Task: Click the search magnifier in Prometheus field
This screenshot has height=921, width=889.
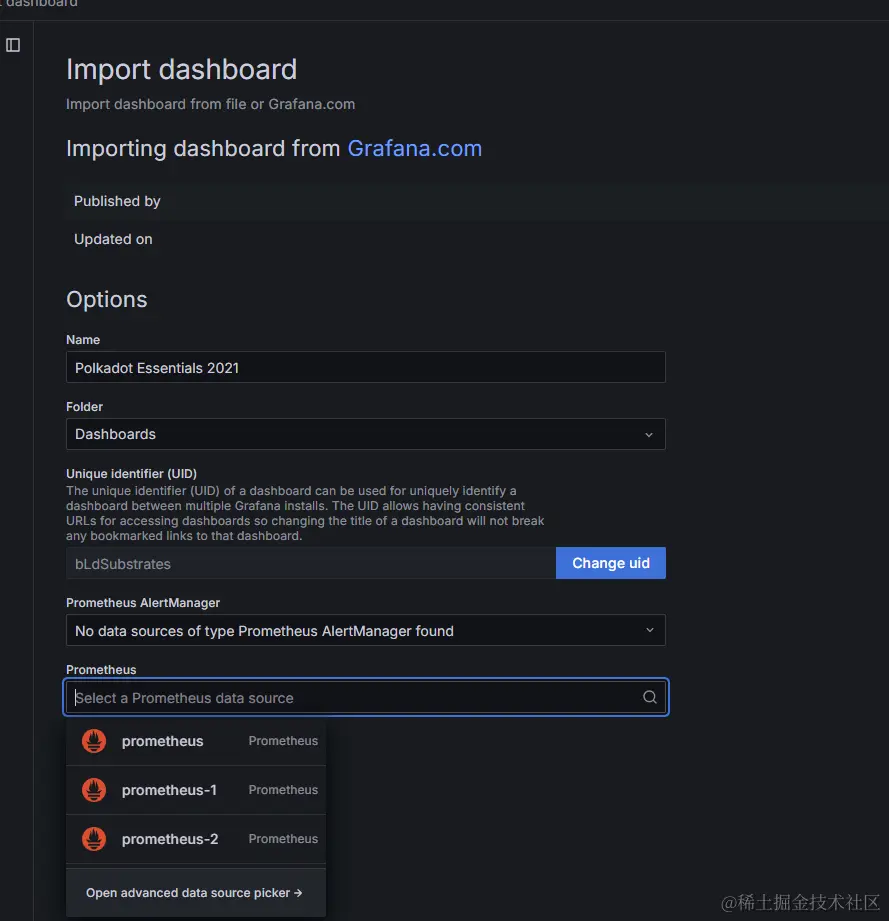Action: coord(649,697)
